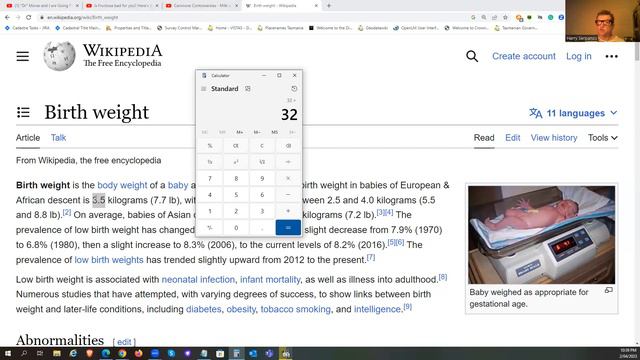The width and height of the screenshot is (640, 360).
Task: Open the diabetes link
Action: pos(203,309)
